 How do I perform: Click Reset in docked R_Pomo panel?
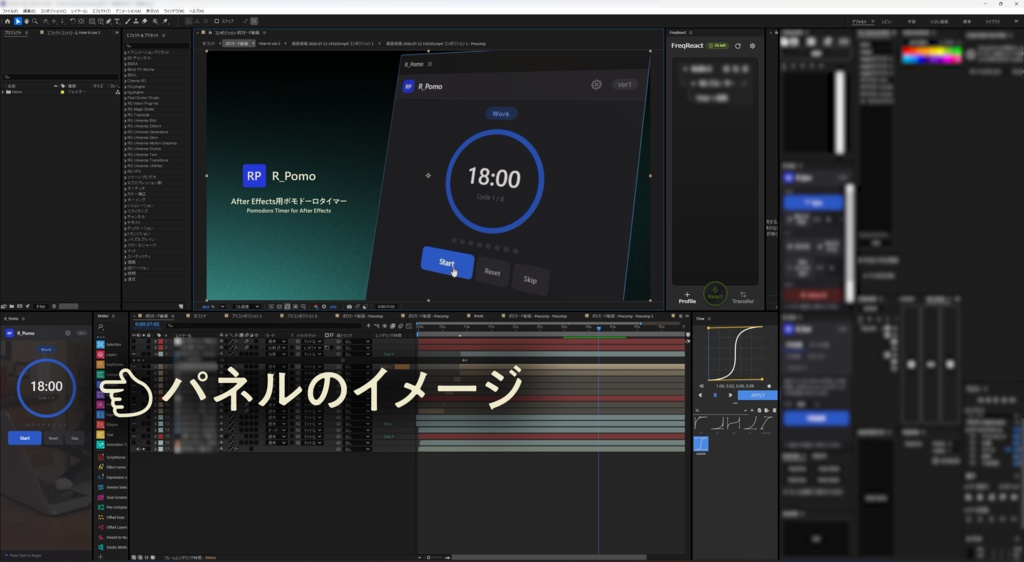(x=54, y=438)
